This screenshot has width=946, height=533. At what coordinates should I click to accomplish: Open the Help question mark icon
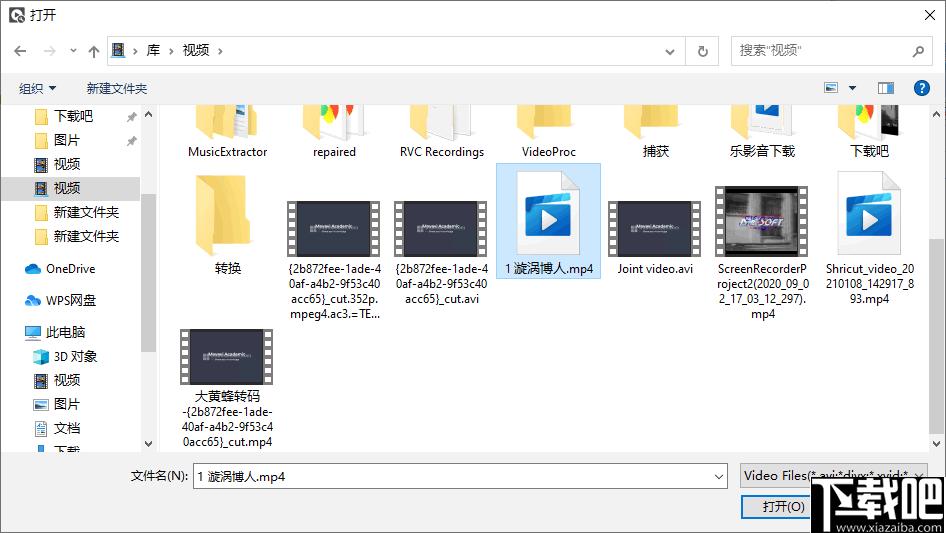coord(921,88)
